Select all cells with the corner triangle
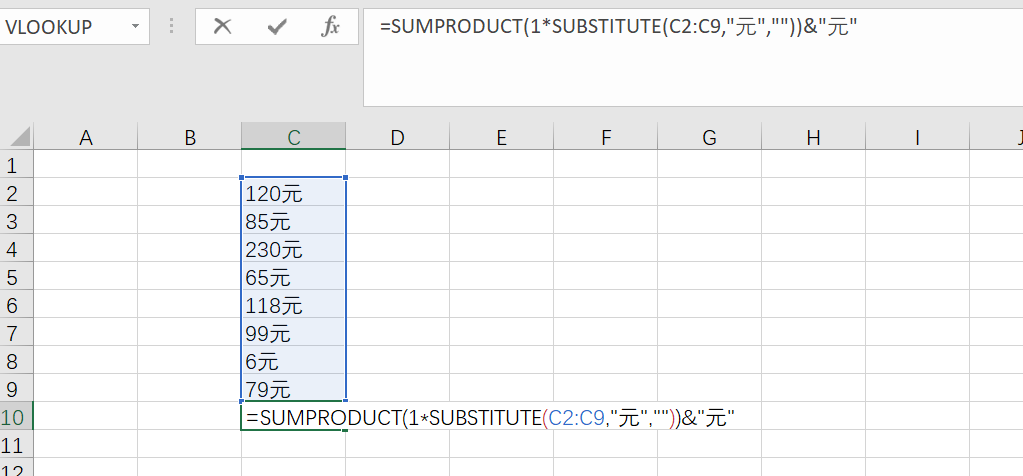The width and height of the screenshot is (1023, 476). (x=18, y=137)
